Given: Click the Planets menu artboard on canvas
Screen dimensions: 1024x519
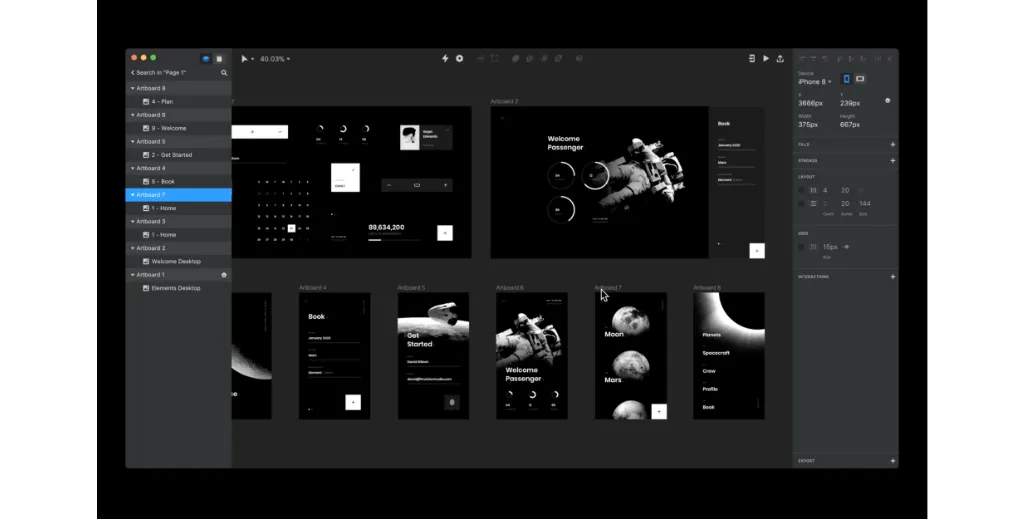Looking at the screenshot, I should coord(729,356).
